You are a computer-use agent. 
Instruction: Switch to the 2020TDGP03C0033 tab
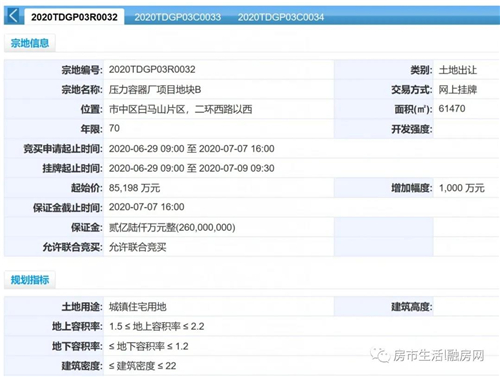177,17
